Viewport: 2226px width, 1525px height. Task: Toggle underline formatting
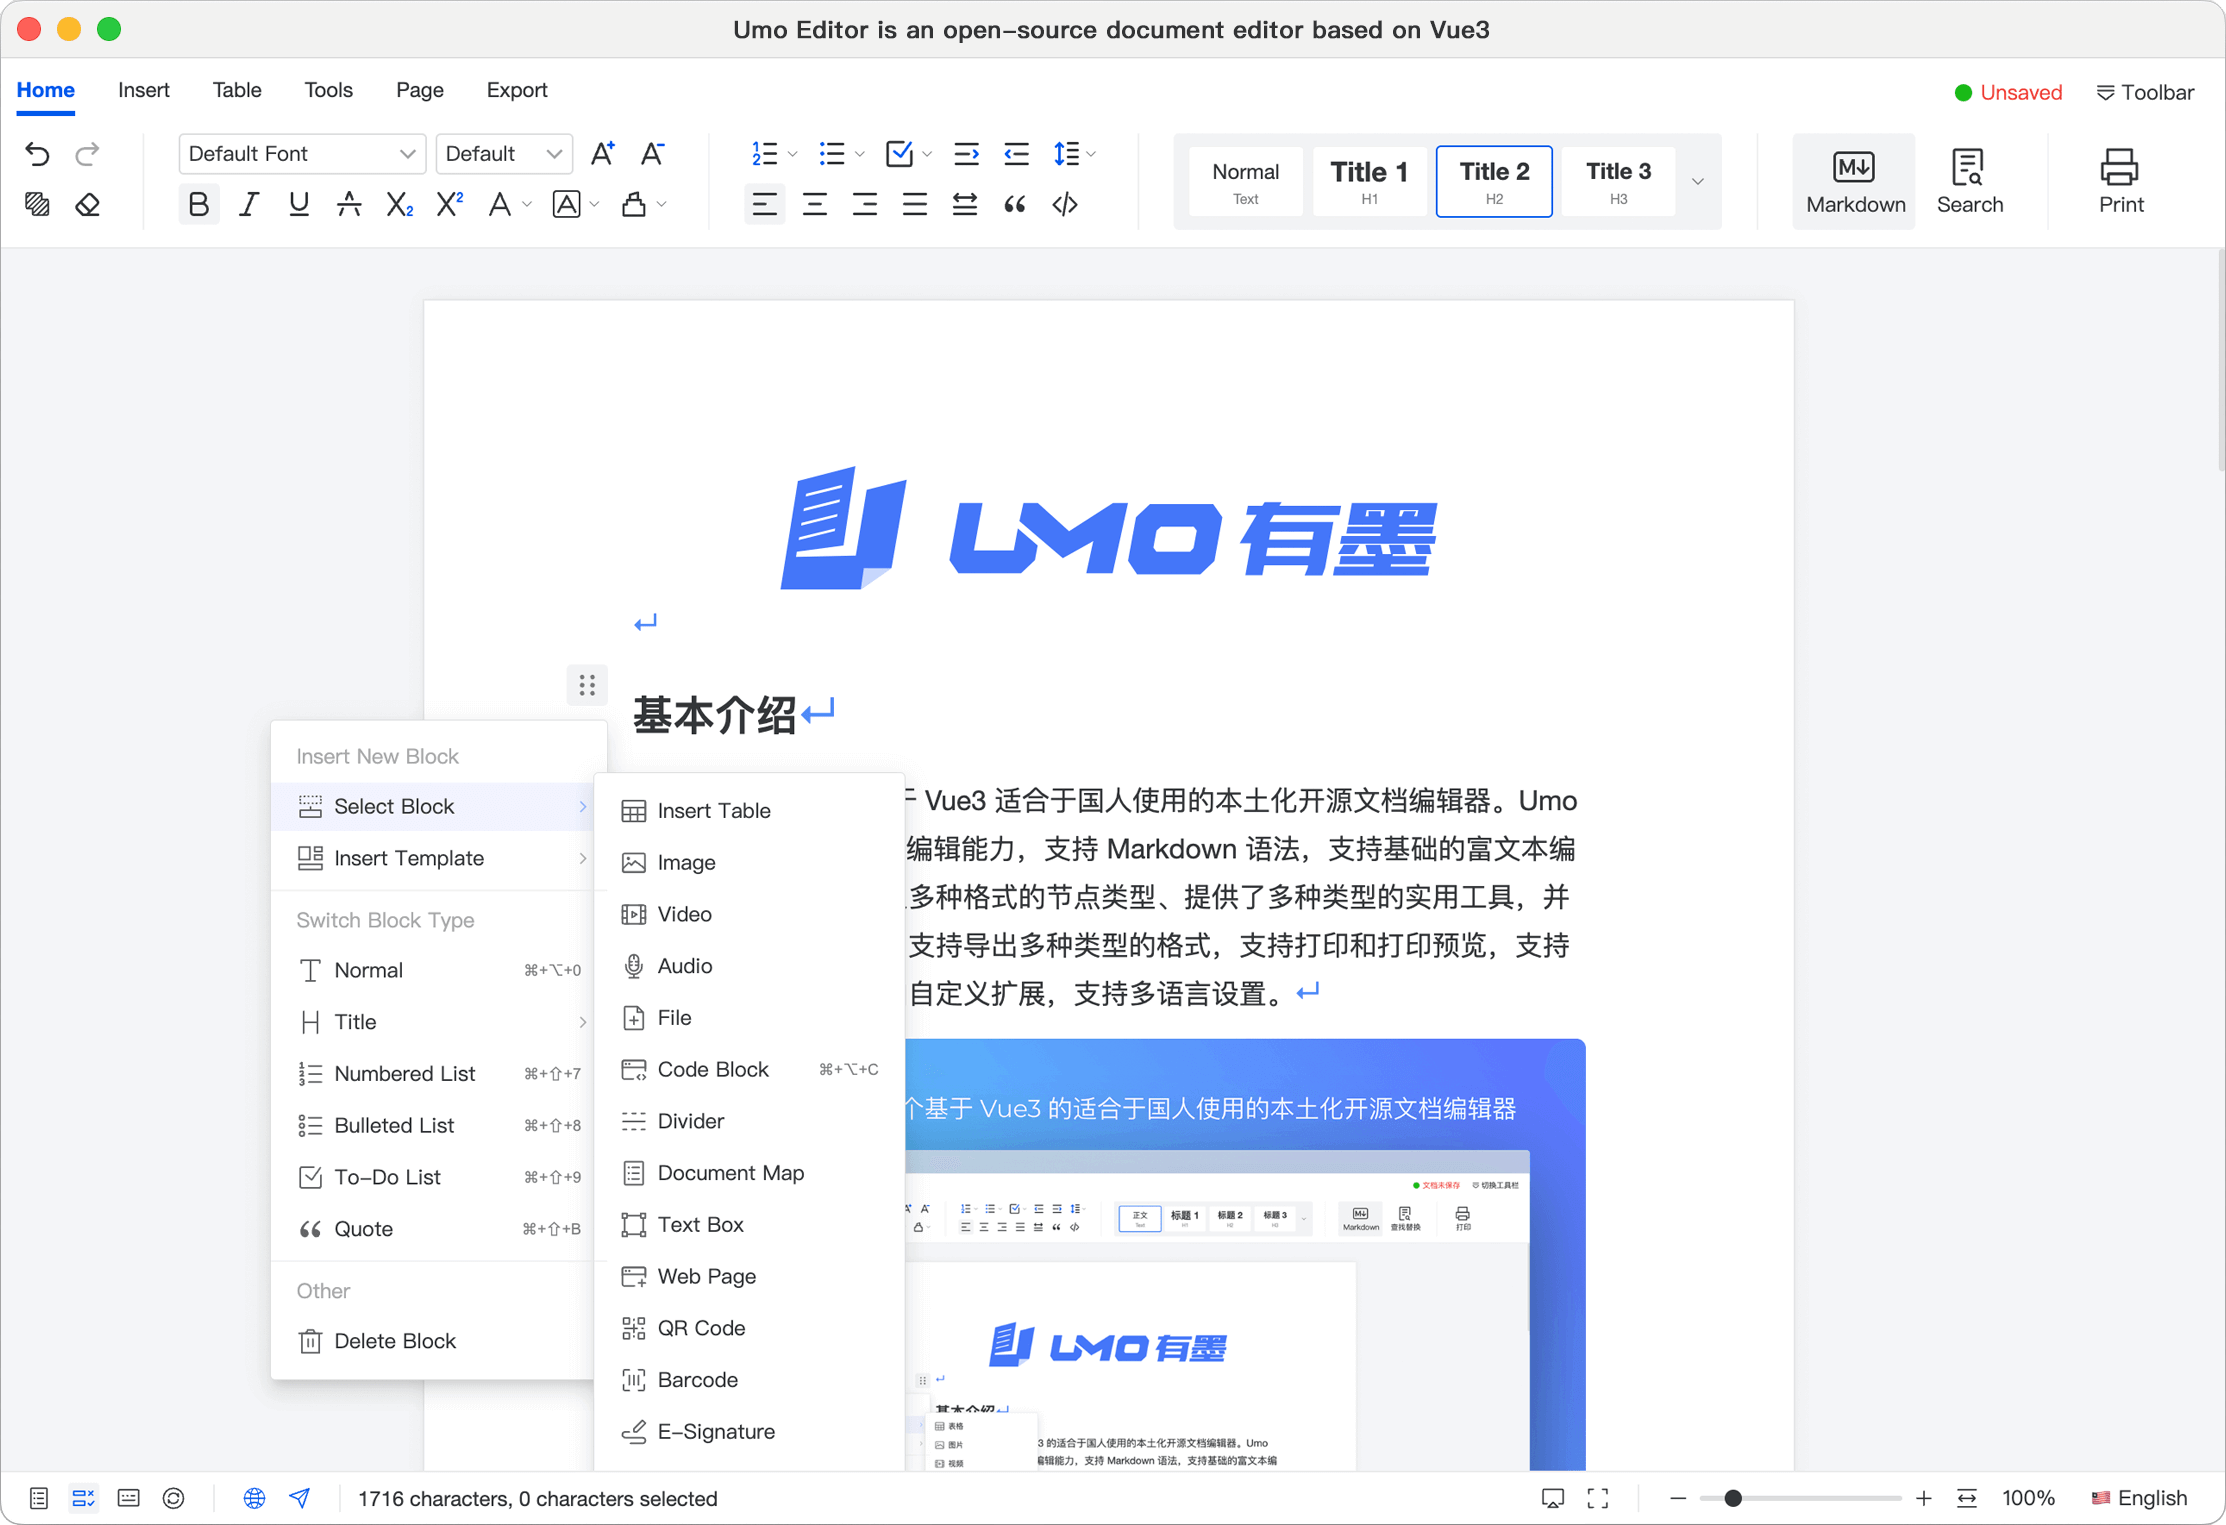pos(297,204)
